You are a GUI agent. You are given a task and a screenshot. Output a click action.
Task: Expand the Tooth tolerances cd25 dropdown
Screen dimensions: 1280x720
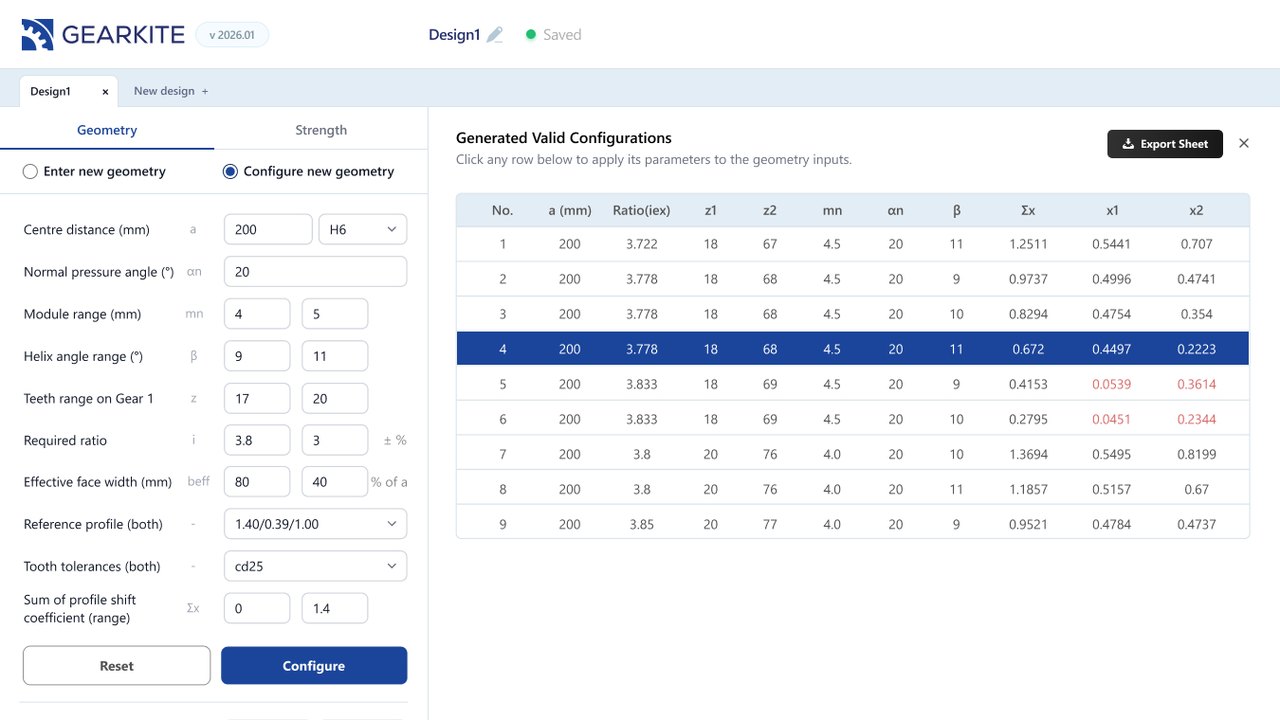coord(315,566)
